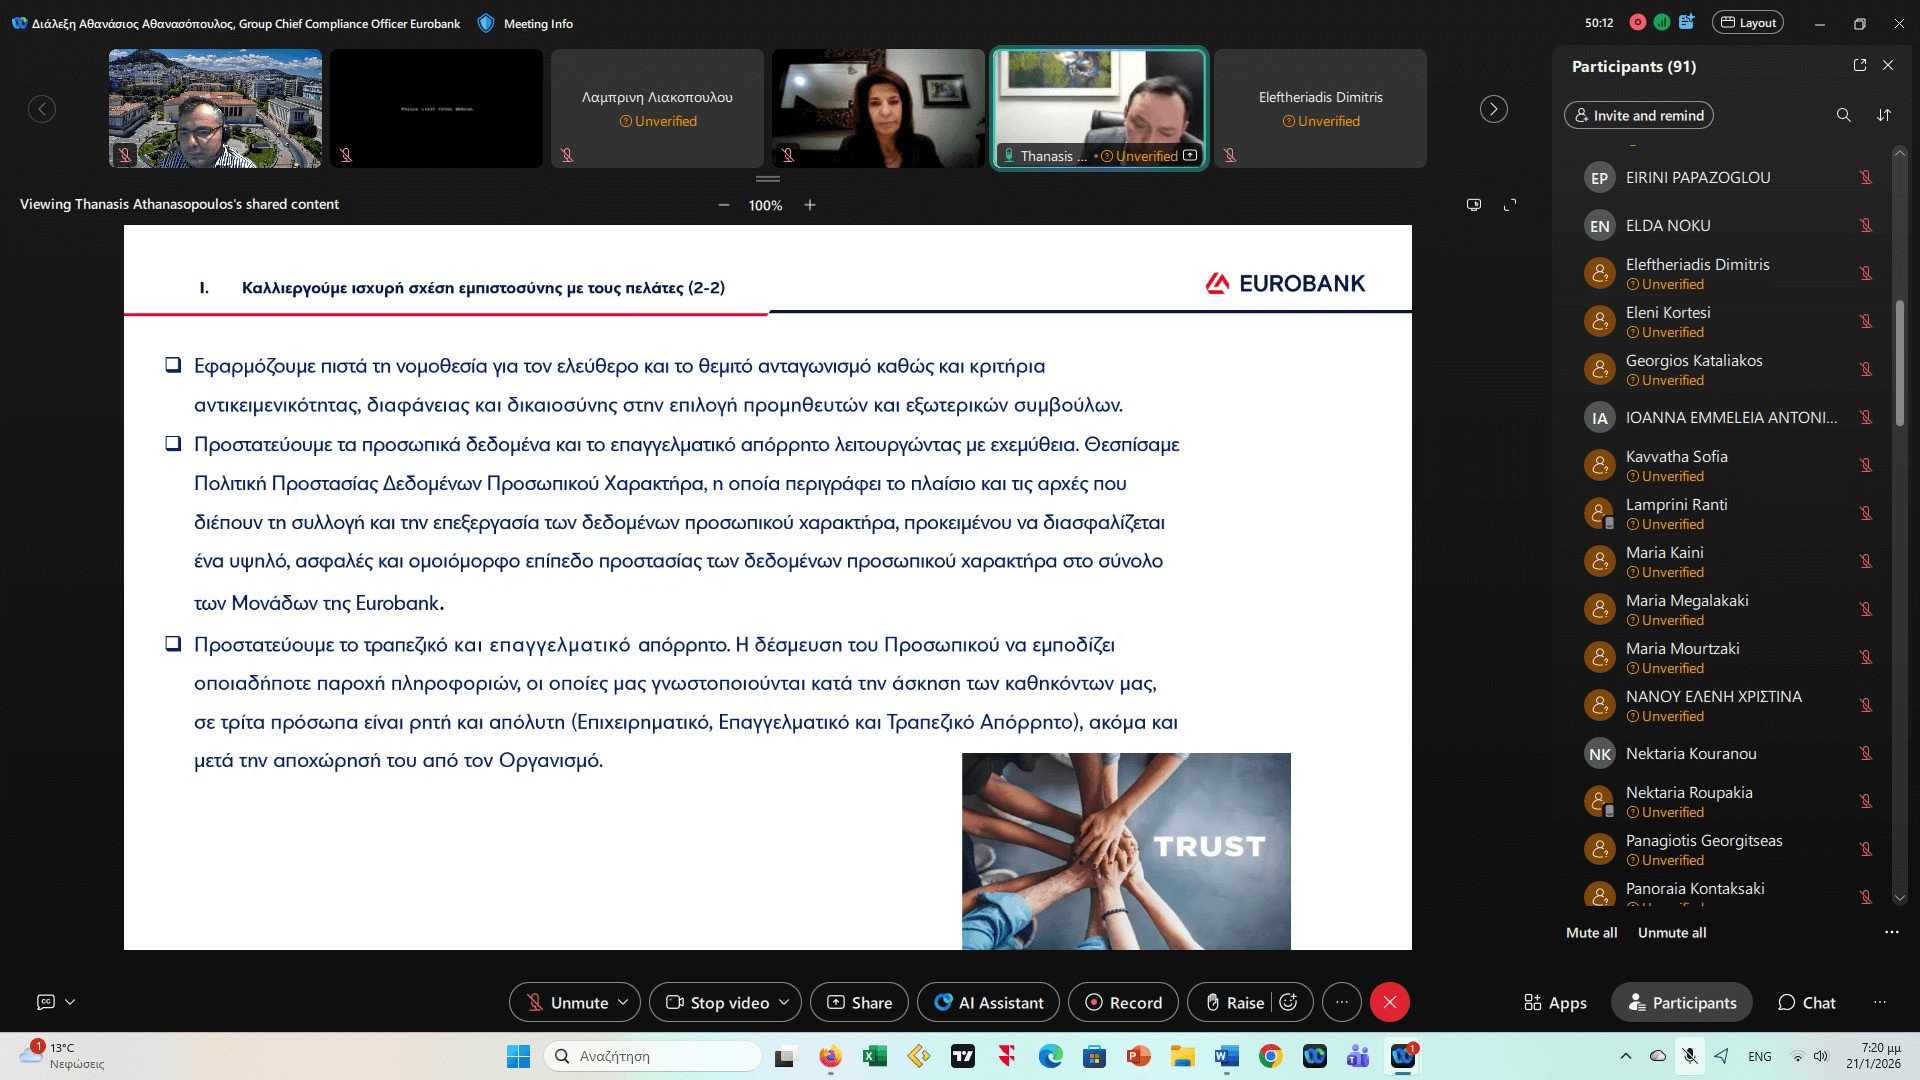This screenshot has width=1920, height=1080.
Task: Open the Layout options button
Action: [x=1748, y=23]
